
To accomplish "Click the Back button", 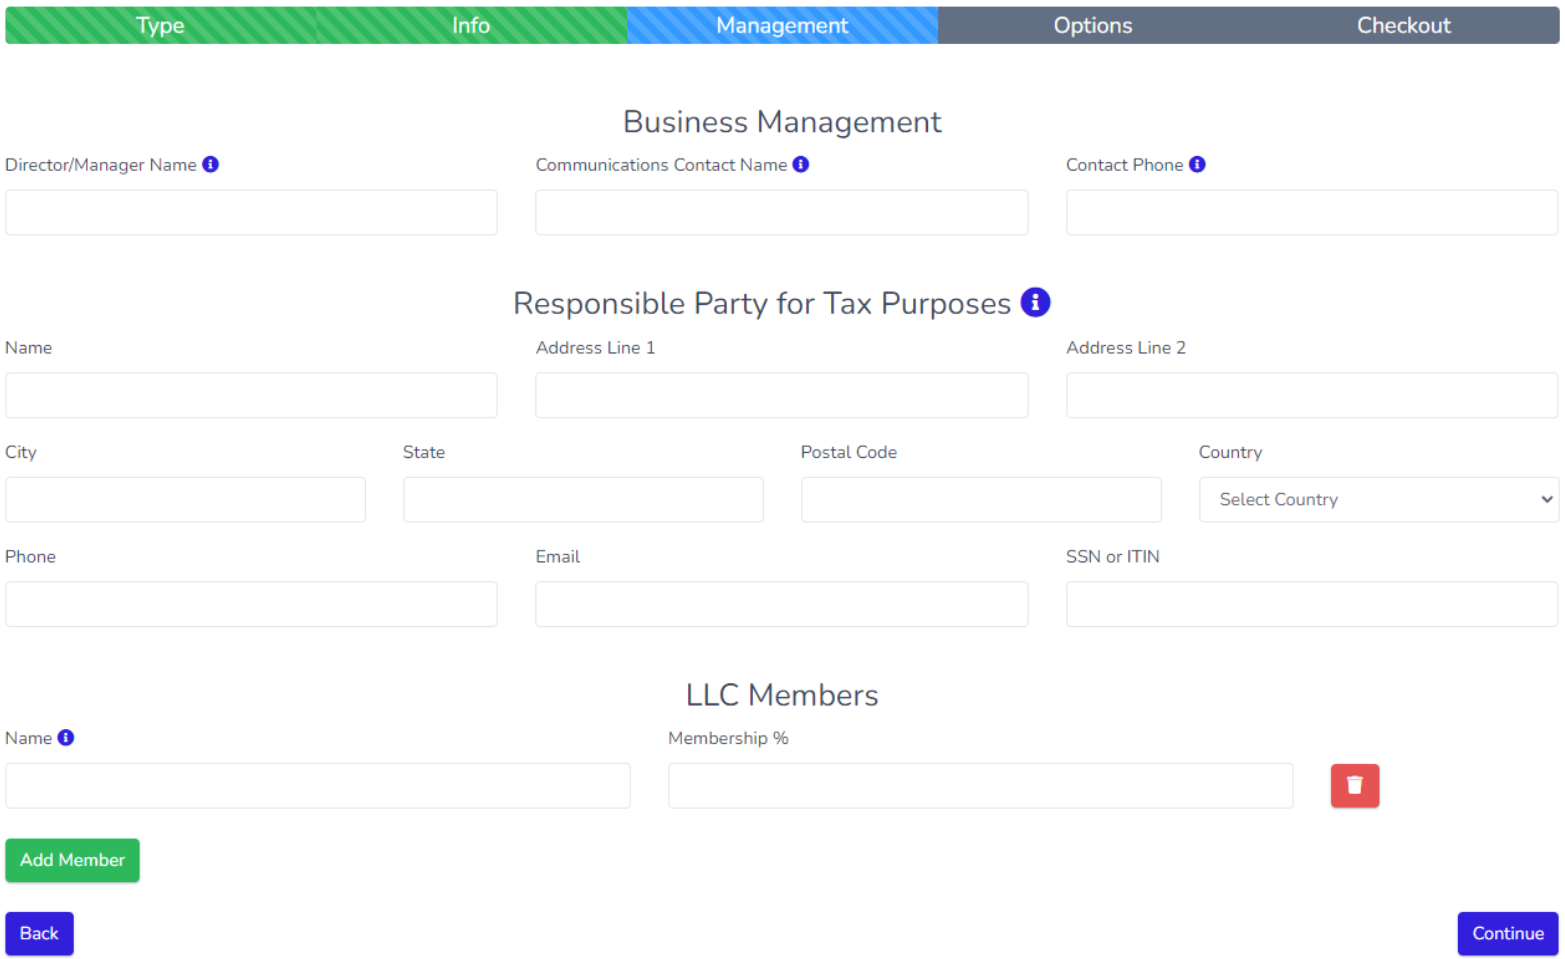I will tap(39, 934).
